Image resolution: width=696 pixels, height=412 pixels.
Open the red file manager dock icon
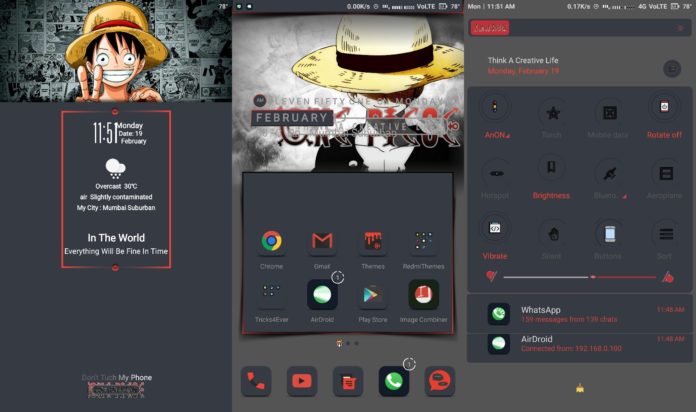coord(348,381)
